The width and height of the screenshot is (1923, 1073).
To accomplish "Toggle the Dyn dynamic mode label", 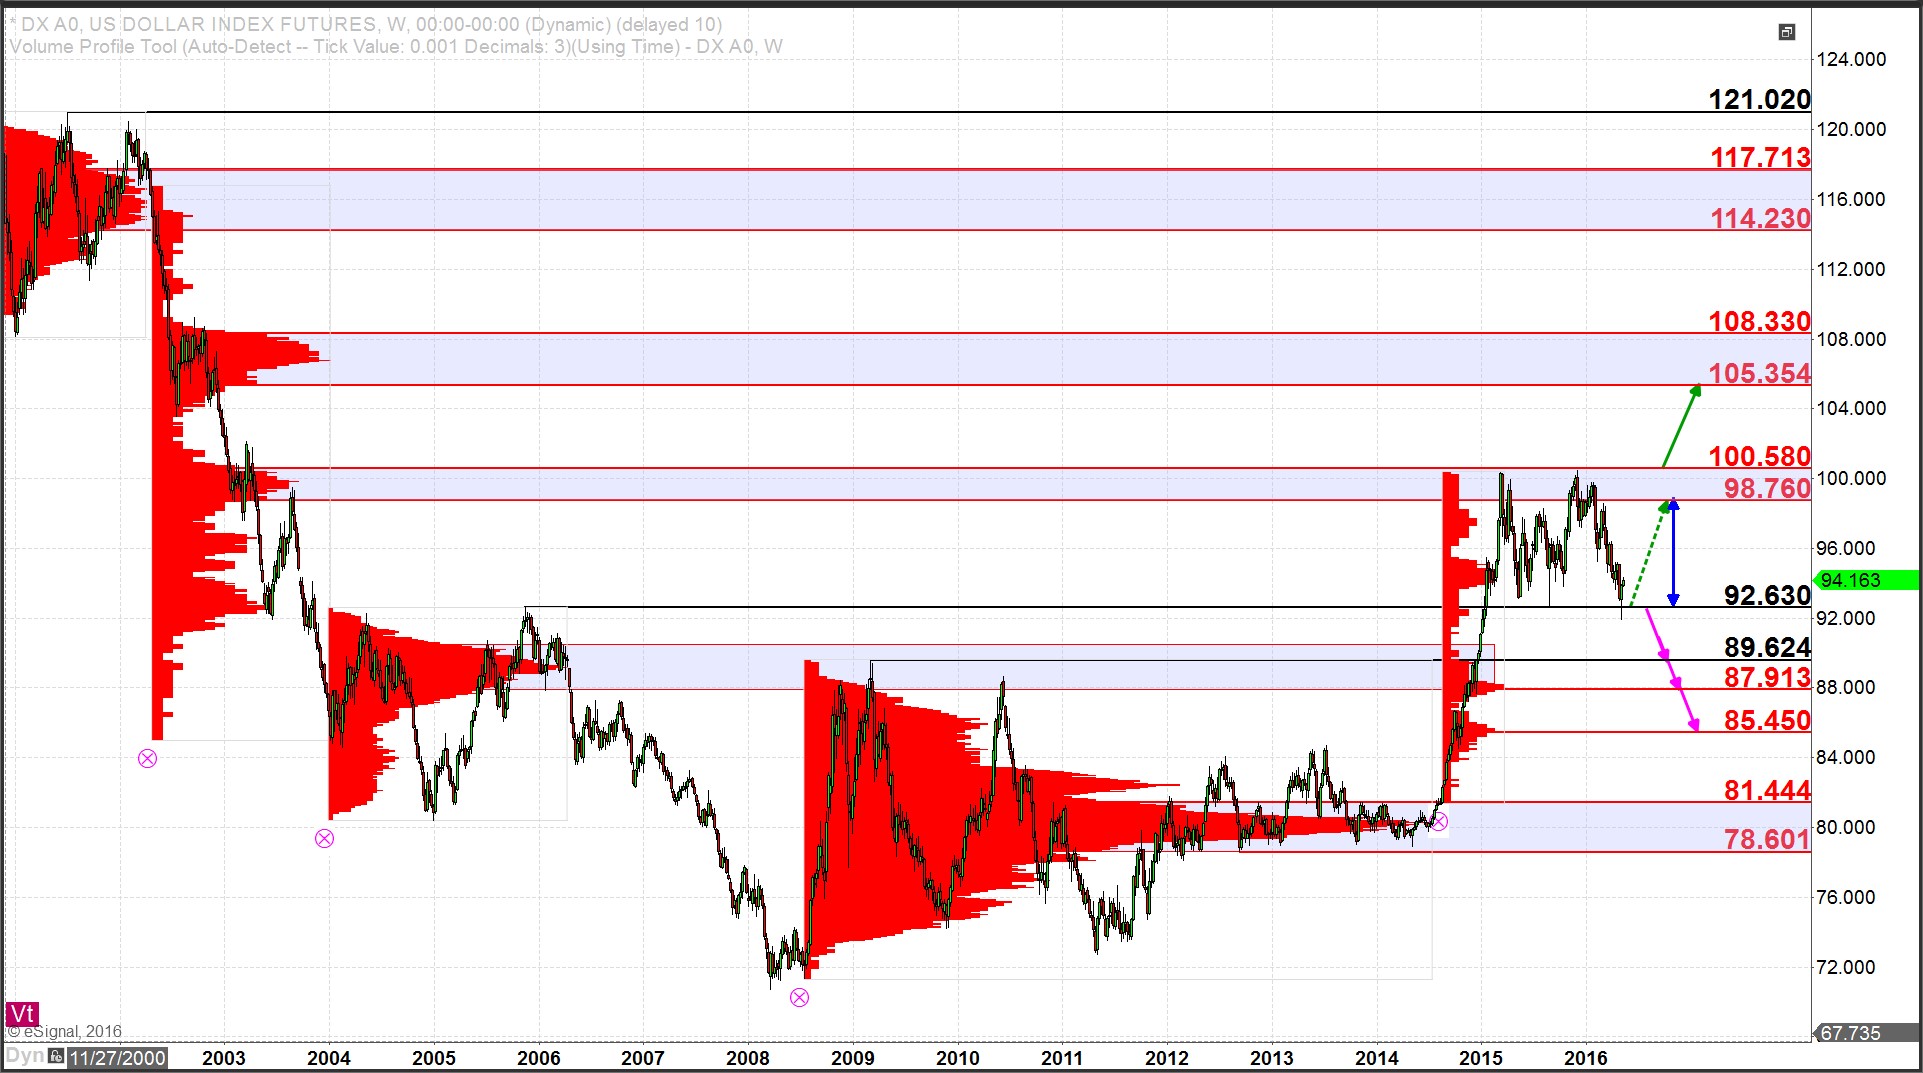I will pos(23,1057).
